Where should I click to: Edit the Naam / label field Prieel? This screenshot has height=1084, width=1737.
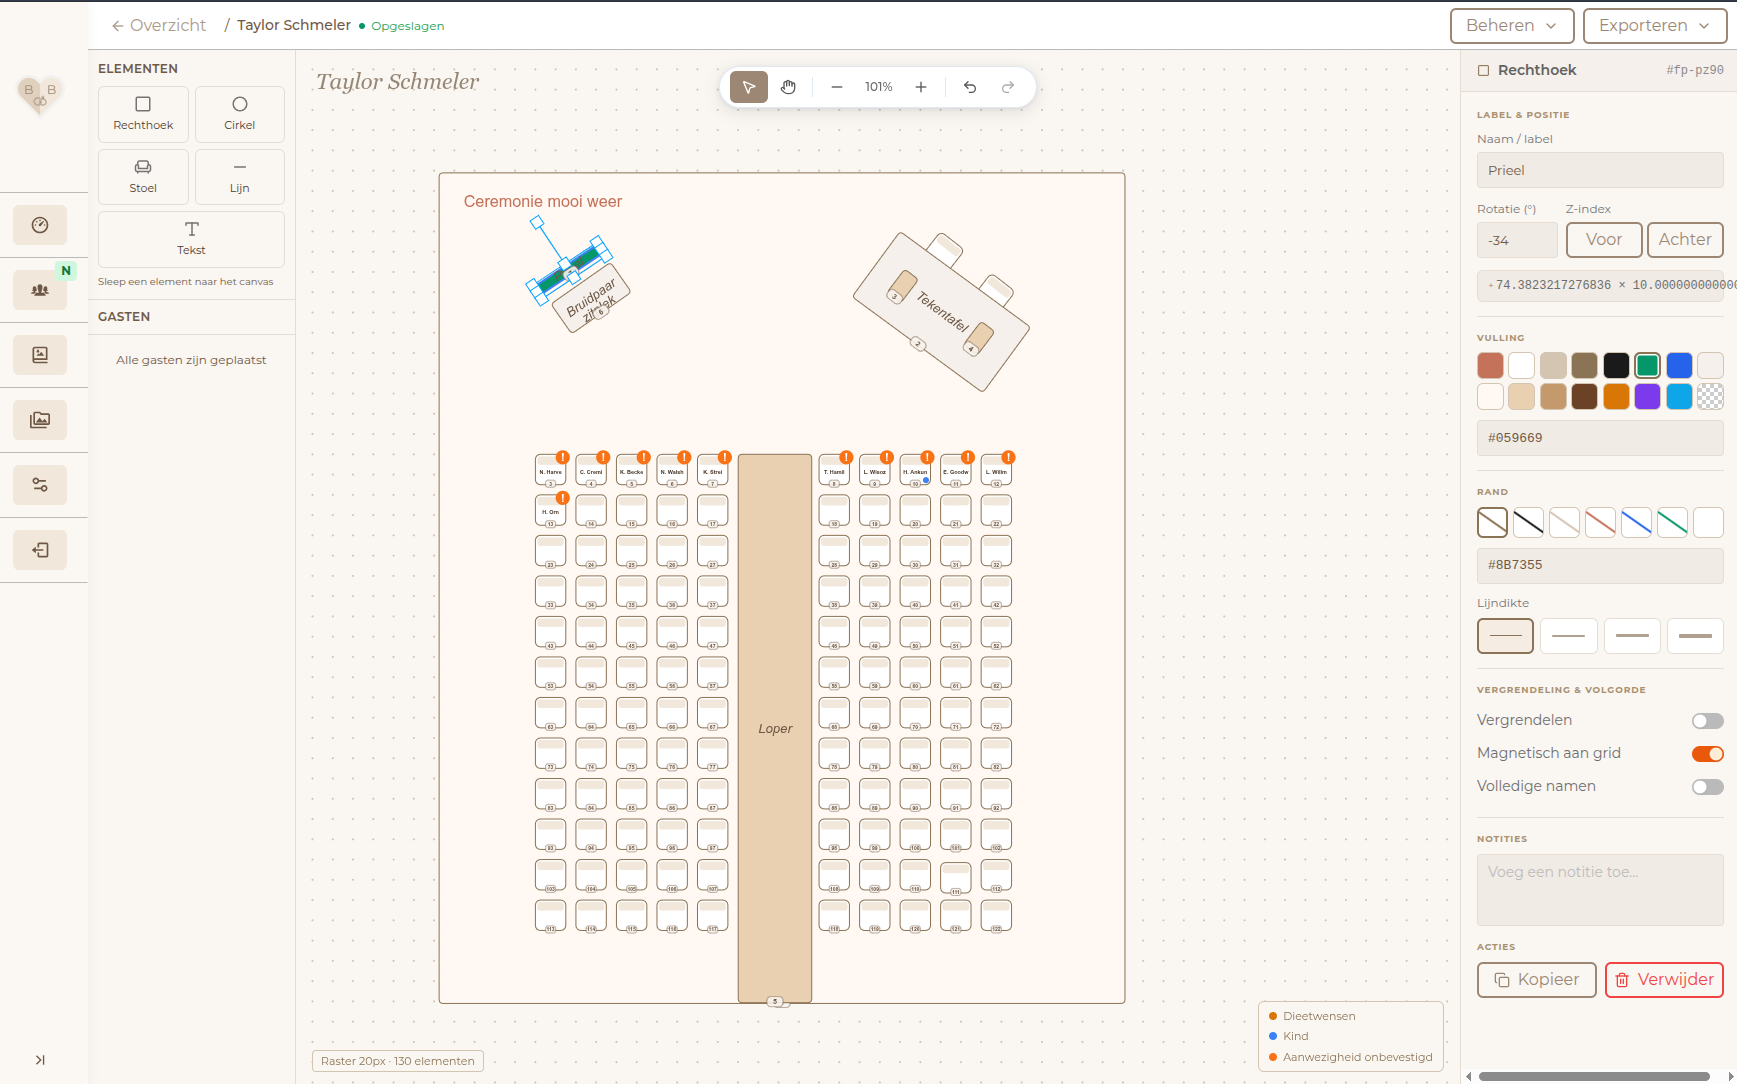(1600, 170)
